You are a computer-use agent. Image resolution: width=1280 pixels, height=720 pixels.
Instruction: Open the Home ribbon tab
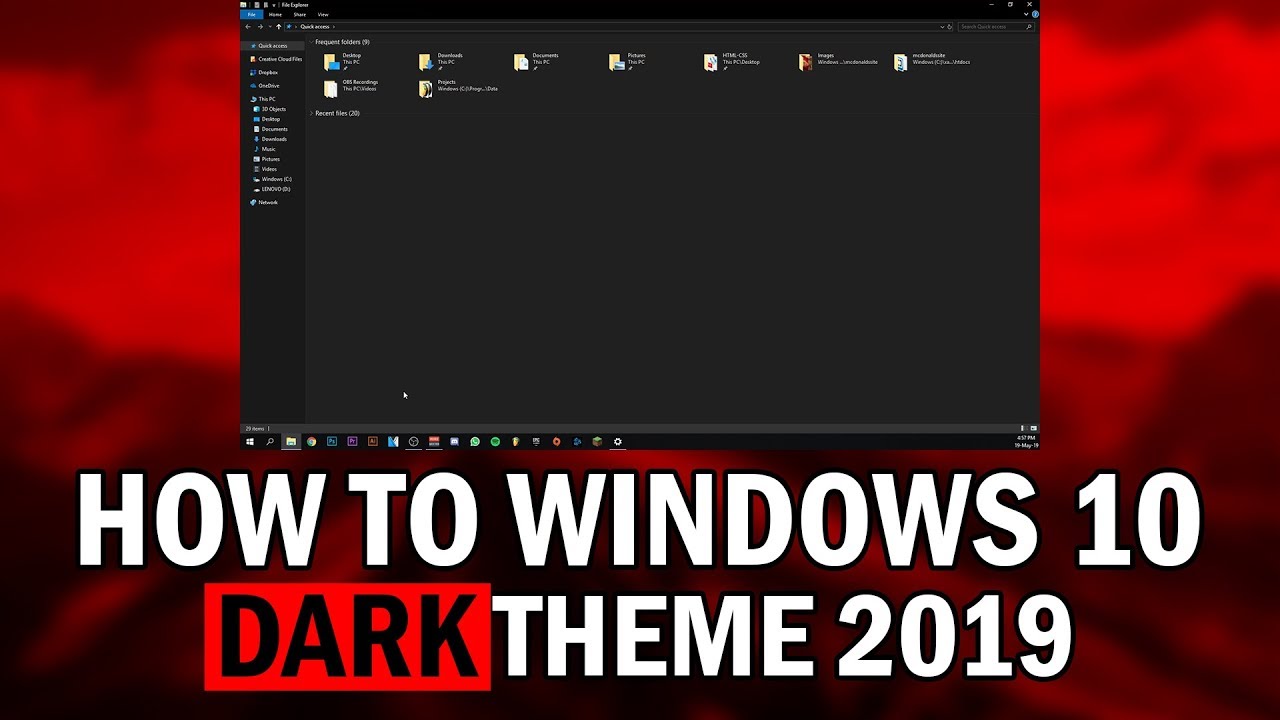tap(275, 14)
